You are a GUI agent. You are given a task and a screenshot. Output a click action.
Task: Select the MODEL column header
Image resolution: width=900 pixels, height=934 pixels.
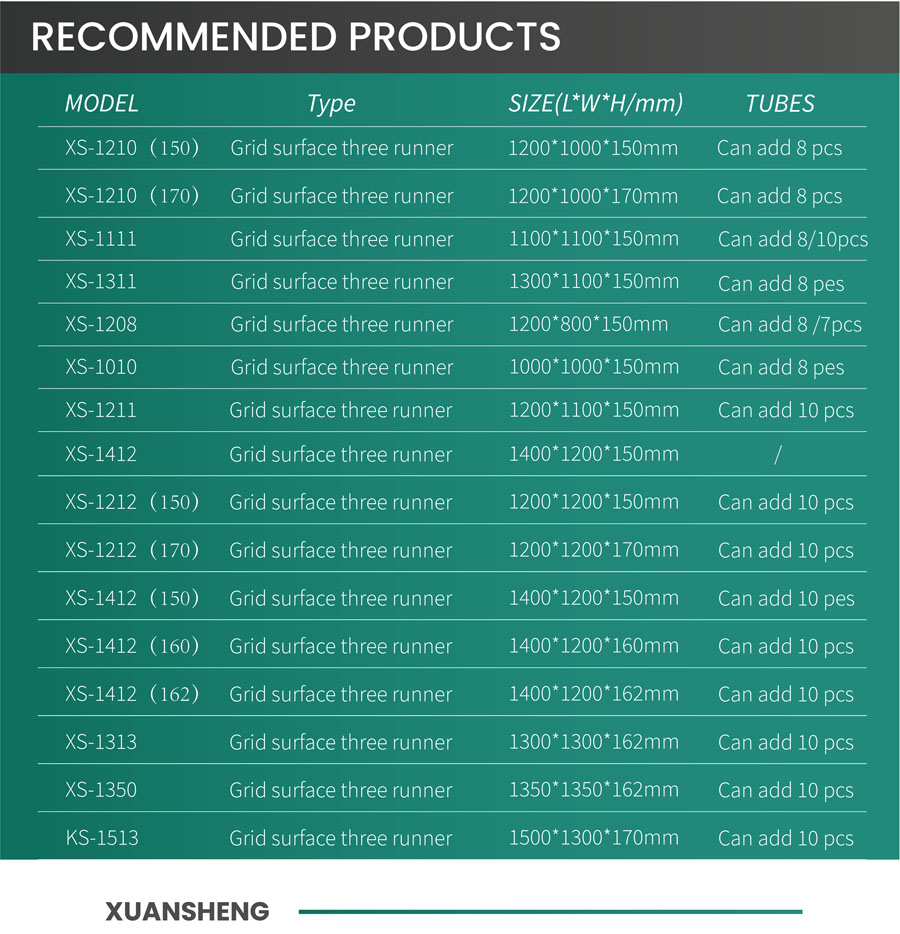click(x=101, y=104)
